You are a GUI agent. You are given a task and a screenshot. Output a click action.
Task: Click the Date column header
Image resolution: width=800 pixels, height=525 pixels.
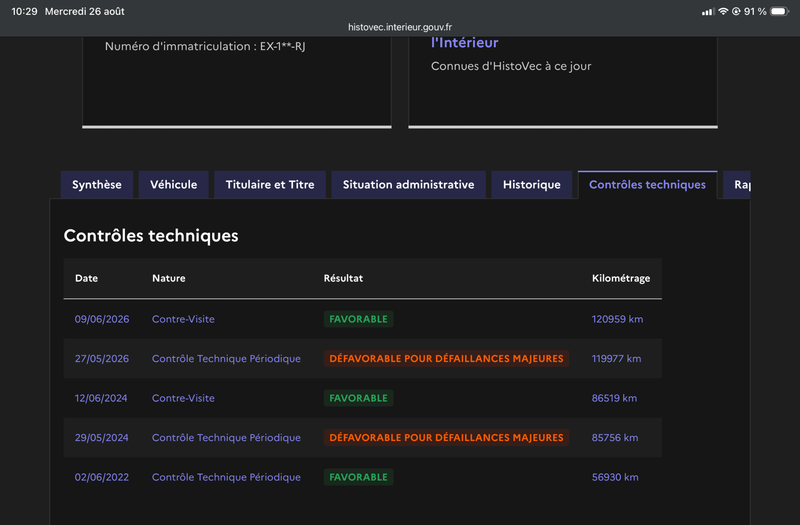click(x=86, y=278)
